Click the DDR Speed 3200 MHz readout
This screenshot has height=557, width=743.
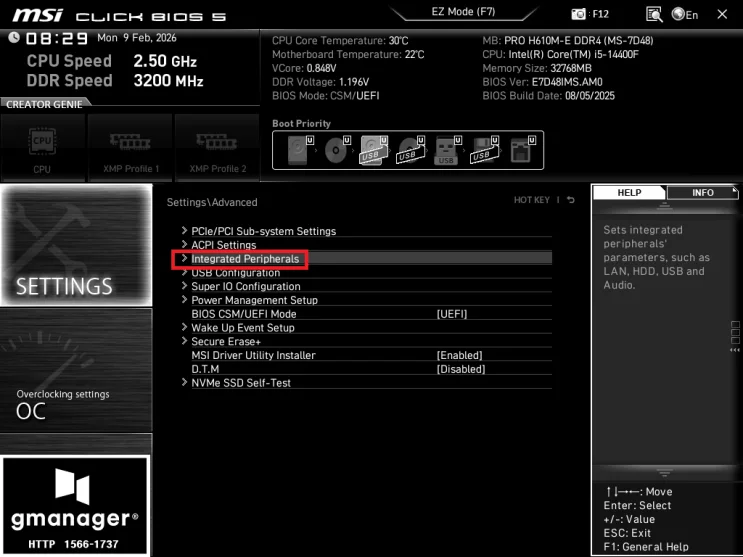[115, 81]
